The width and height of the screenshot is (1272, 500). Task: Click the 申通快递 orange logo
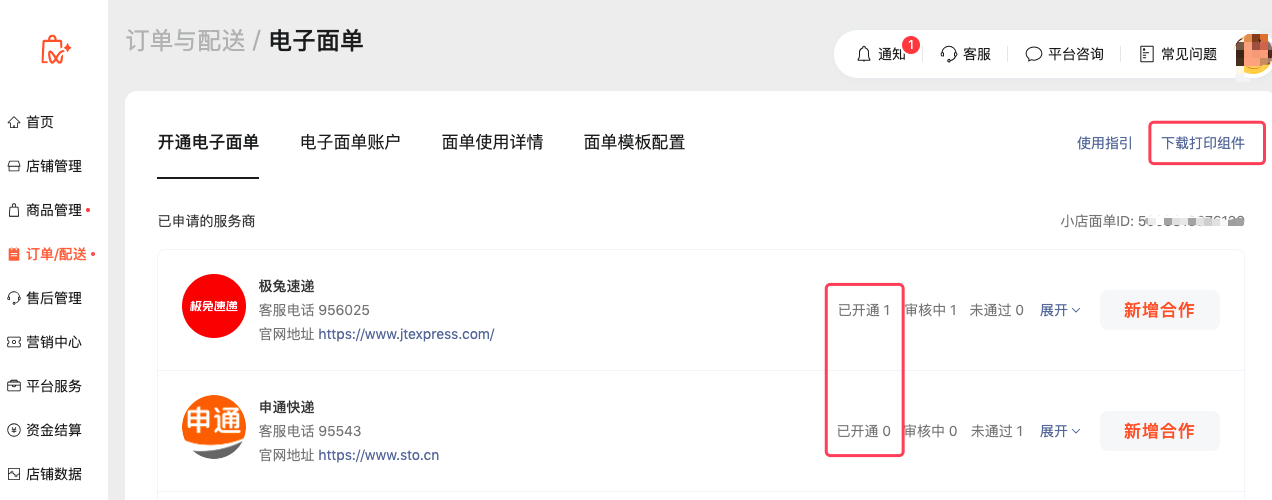tap(214, 427)
